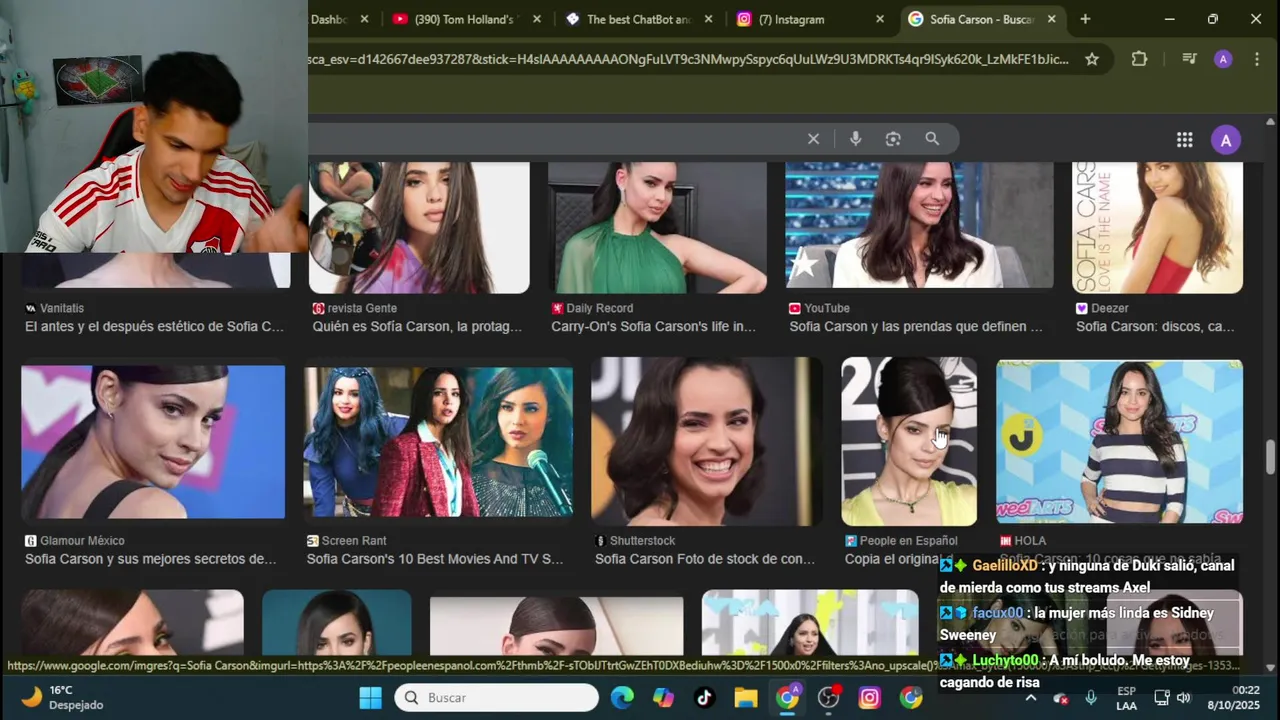
Task: Open 'Sofia Carson y sus mejores secretos' link
Action: point(151,559)
